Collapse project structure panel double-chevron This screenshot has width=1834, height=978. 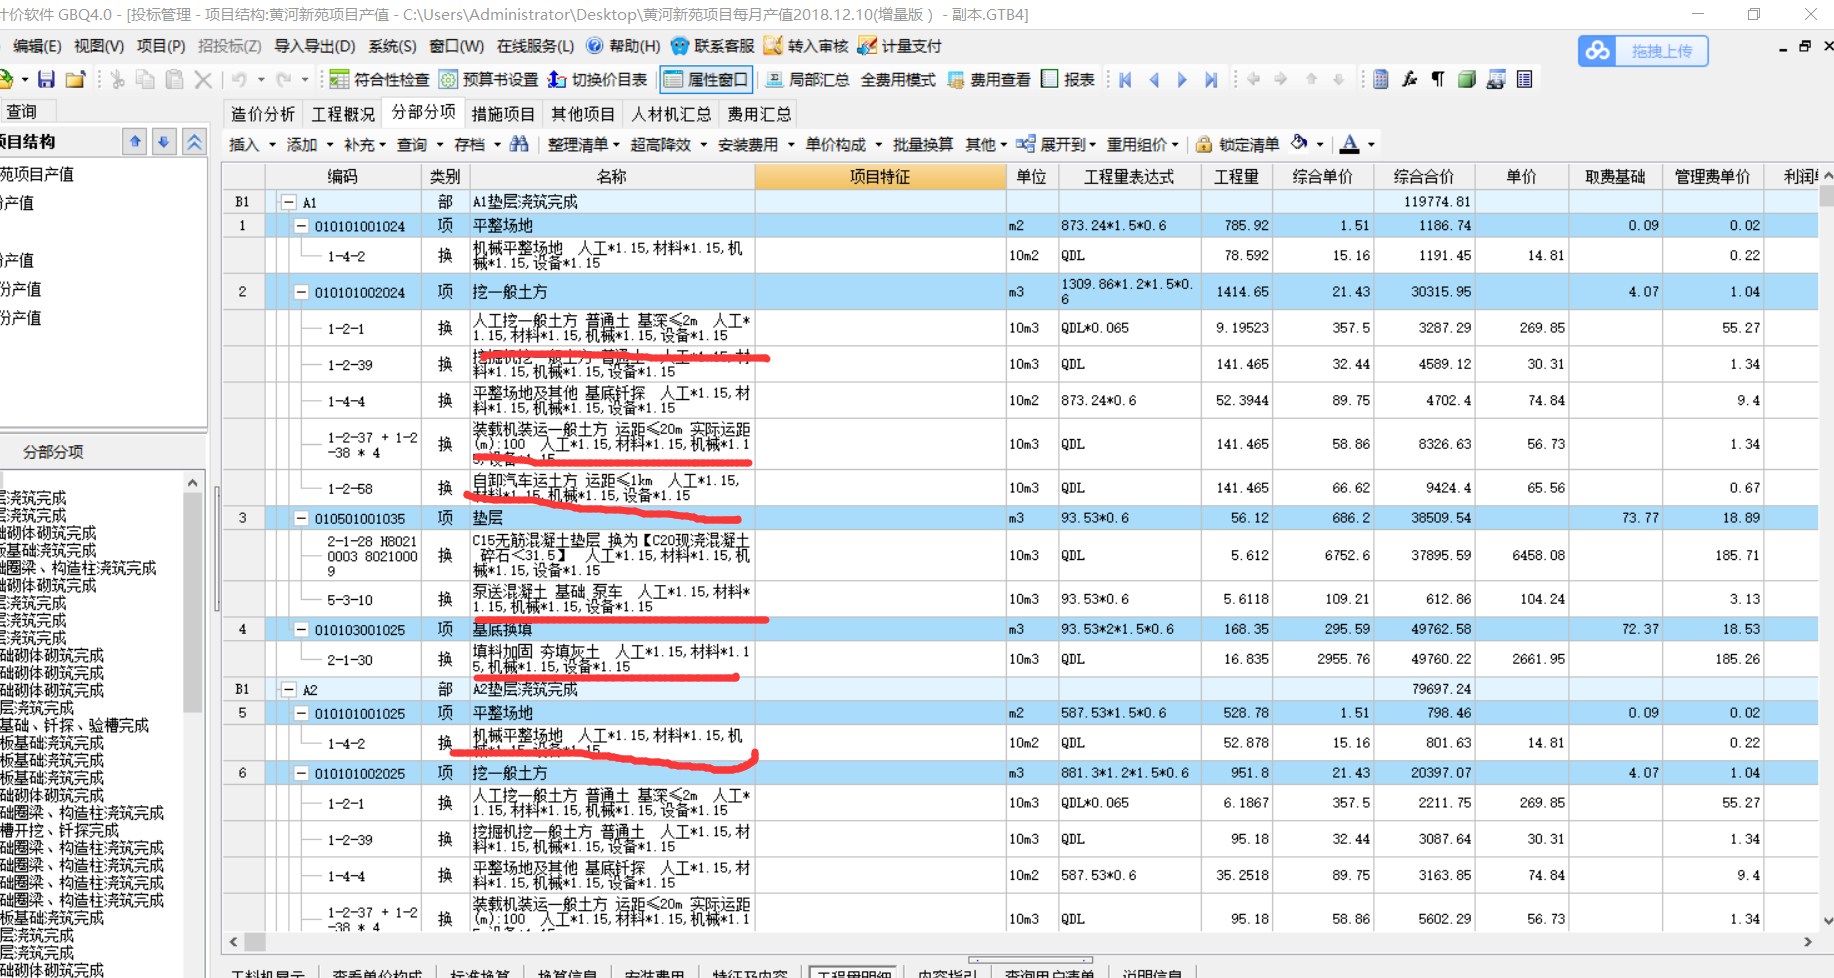pos(194,142)
